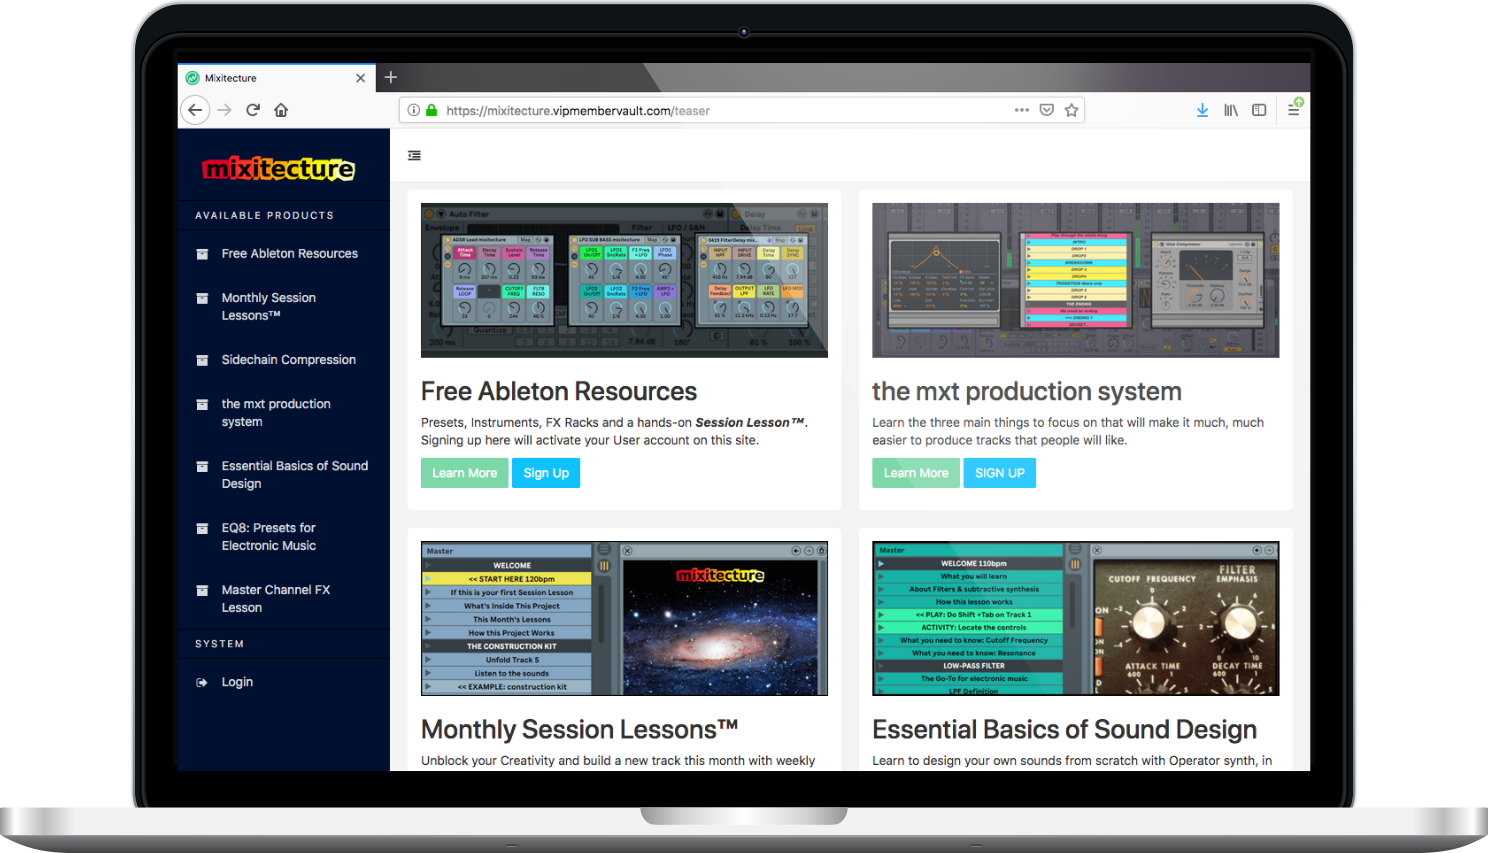Click the login arrow icon in the sidebar

(202, 682)
